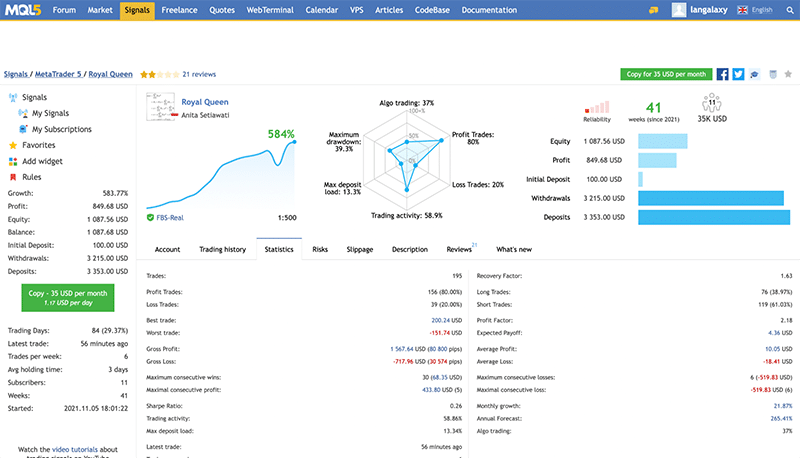Click the Favorites star sidebar icon
Image resolution: width=800 pixels, height=458 pixels.
(13, 145)
